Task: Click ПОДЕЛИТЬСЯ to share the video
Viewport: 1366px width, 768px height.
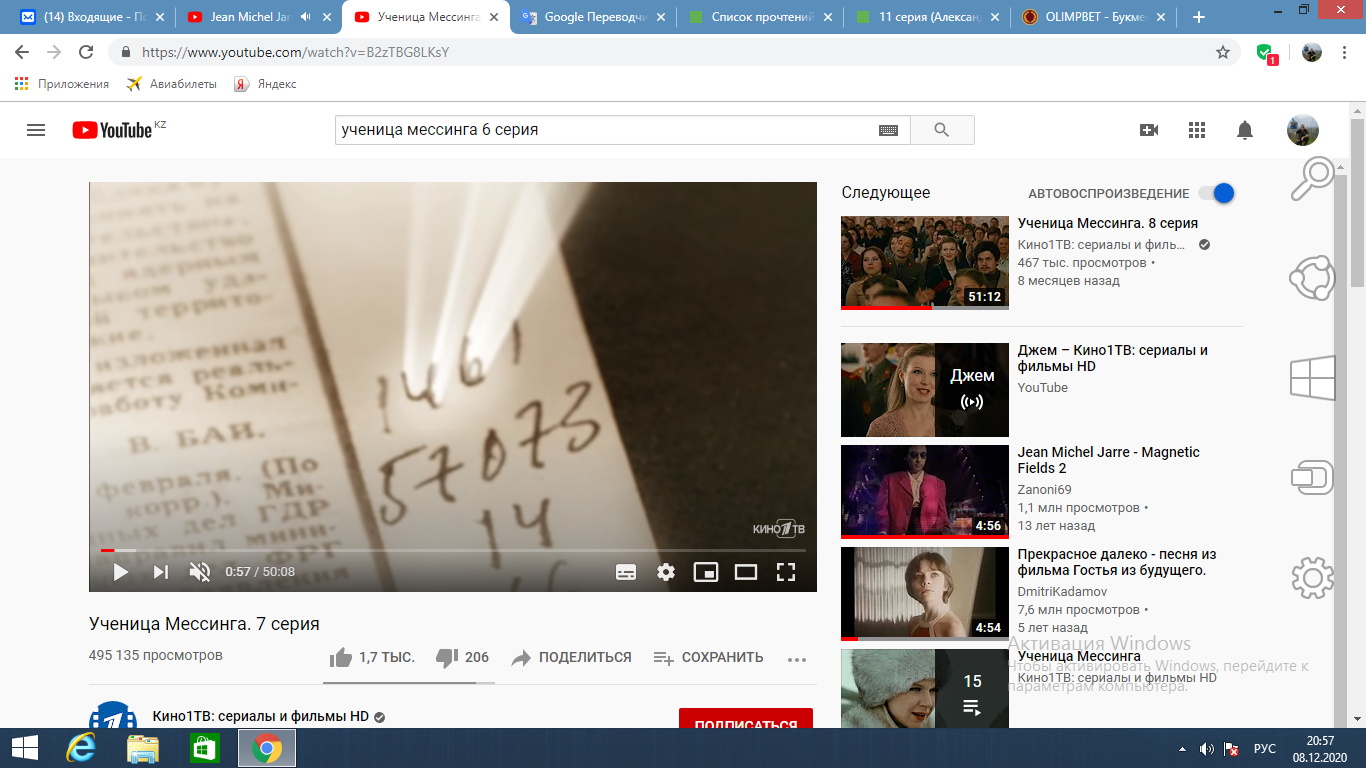Action: 571,657
